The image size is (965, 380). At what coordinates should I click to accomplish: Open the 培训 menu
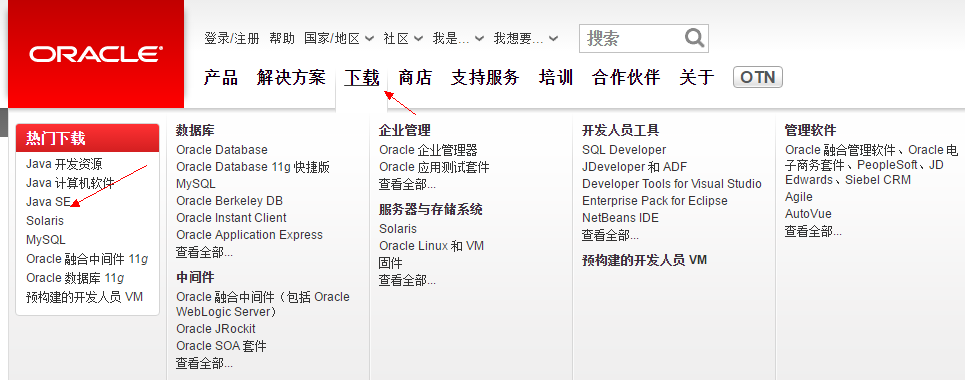(556, 78)
